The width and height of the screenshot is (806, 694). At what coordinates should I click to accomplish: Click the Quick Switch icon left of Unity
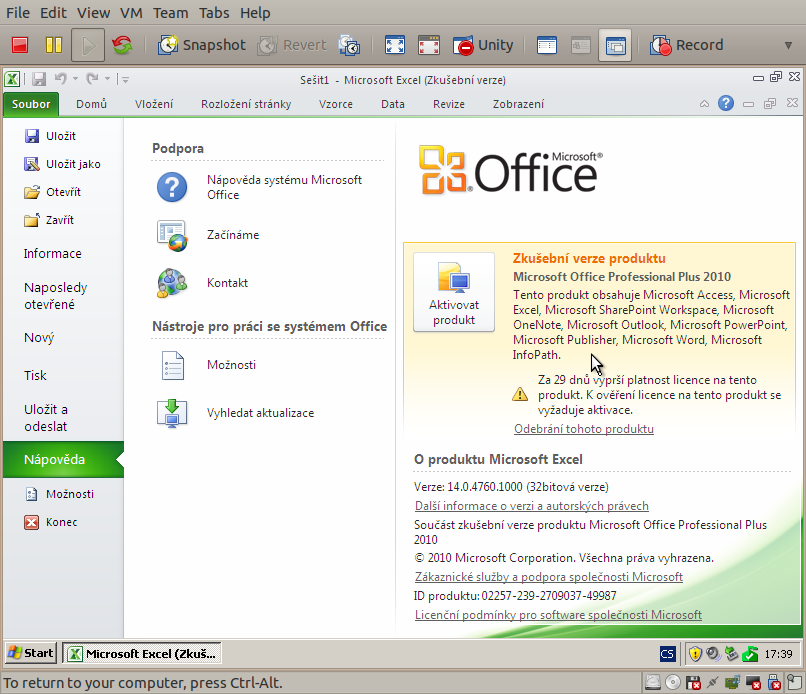428,45
